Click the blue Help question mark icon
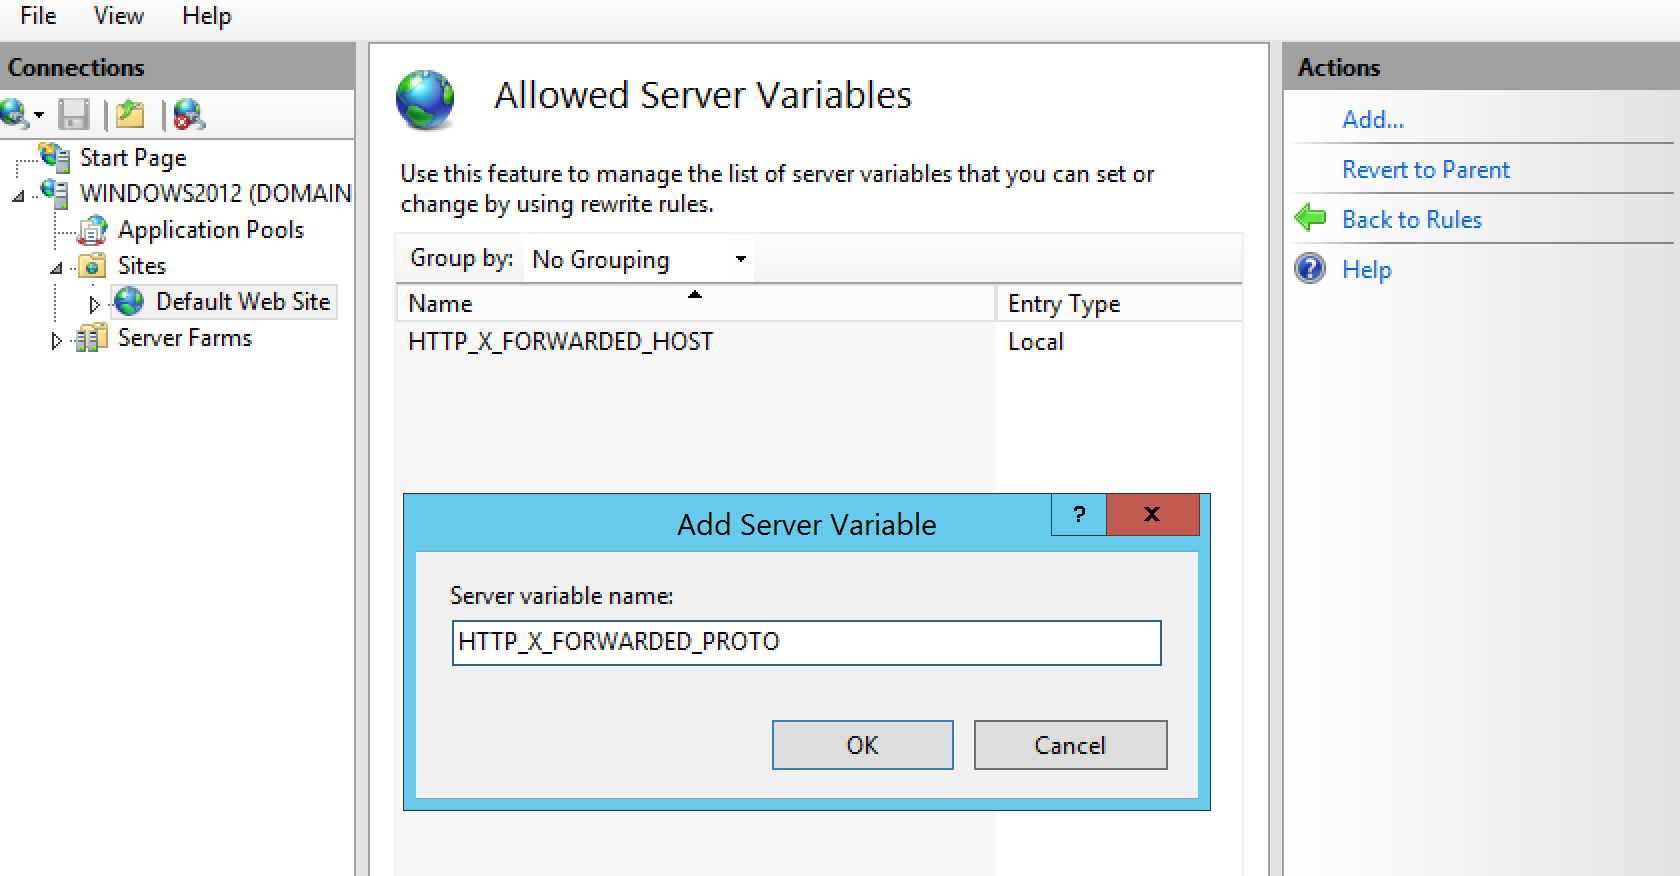Viewport: 1680px width, 876px height. point(1310,269)
